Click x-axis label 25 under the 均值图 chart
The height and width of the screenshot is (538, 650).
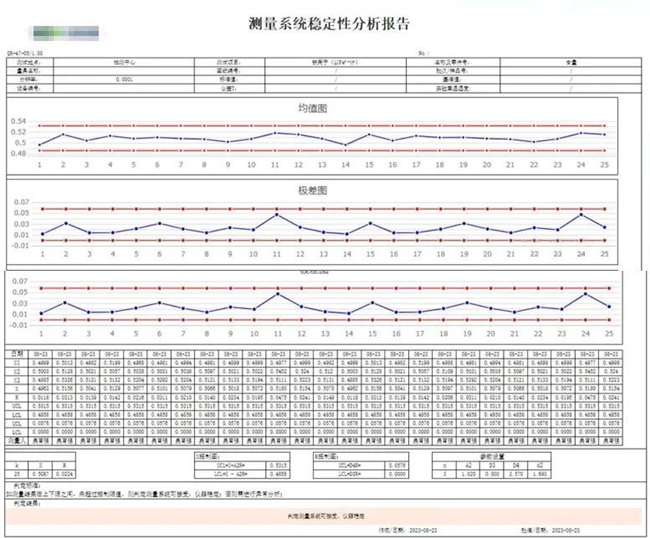[x=603, y=165]
